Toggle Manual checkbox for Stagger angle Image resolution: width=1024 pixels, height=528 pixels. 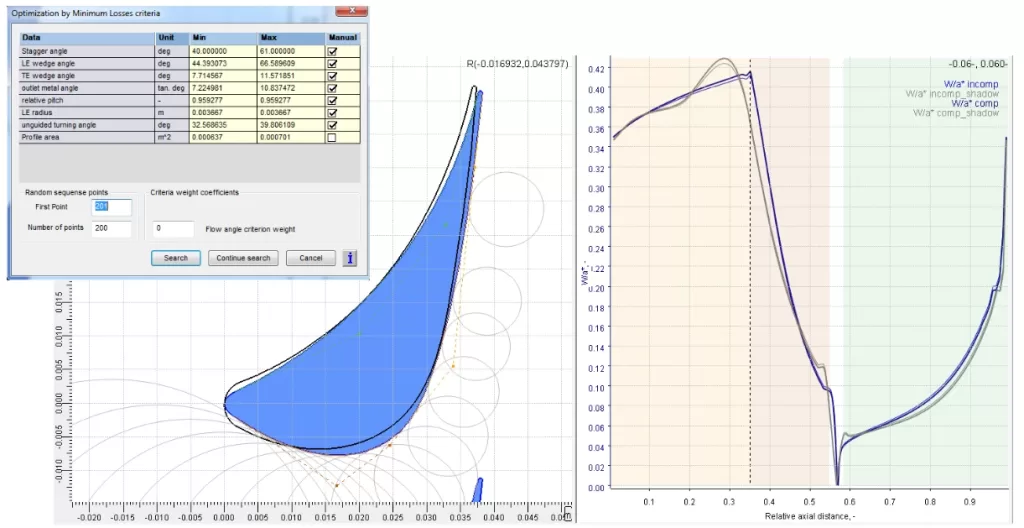click(332, 51)
